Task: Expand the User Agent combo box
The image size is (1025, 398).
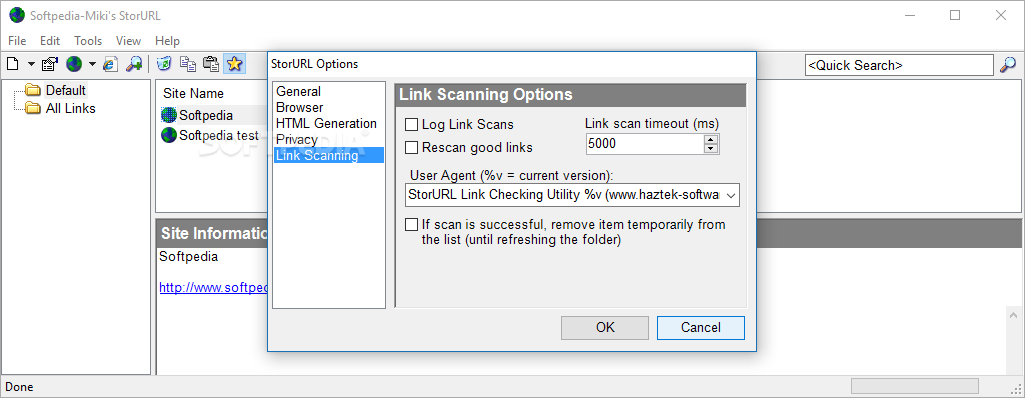Action: 731,195
